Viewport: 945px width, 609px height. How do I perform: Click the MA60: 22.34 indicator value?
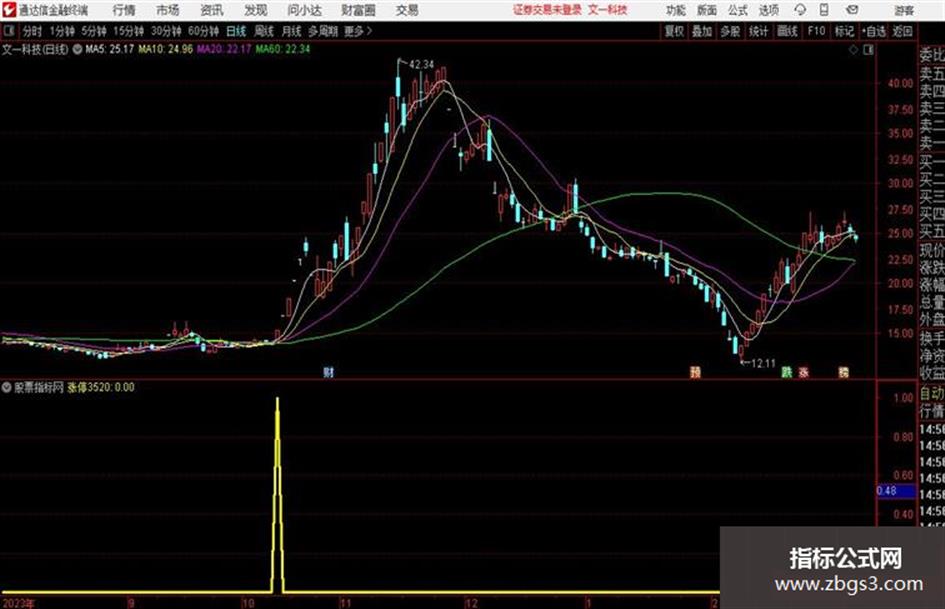coord(283,49)
